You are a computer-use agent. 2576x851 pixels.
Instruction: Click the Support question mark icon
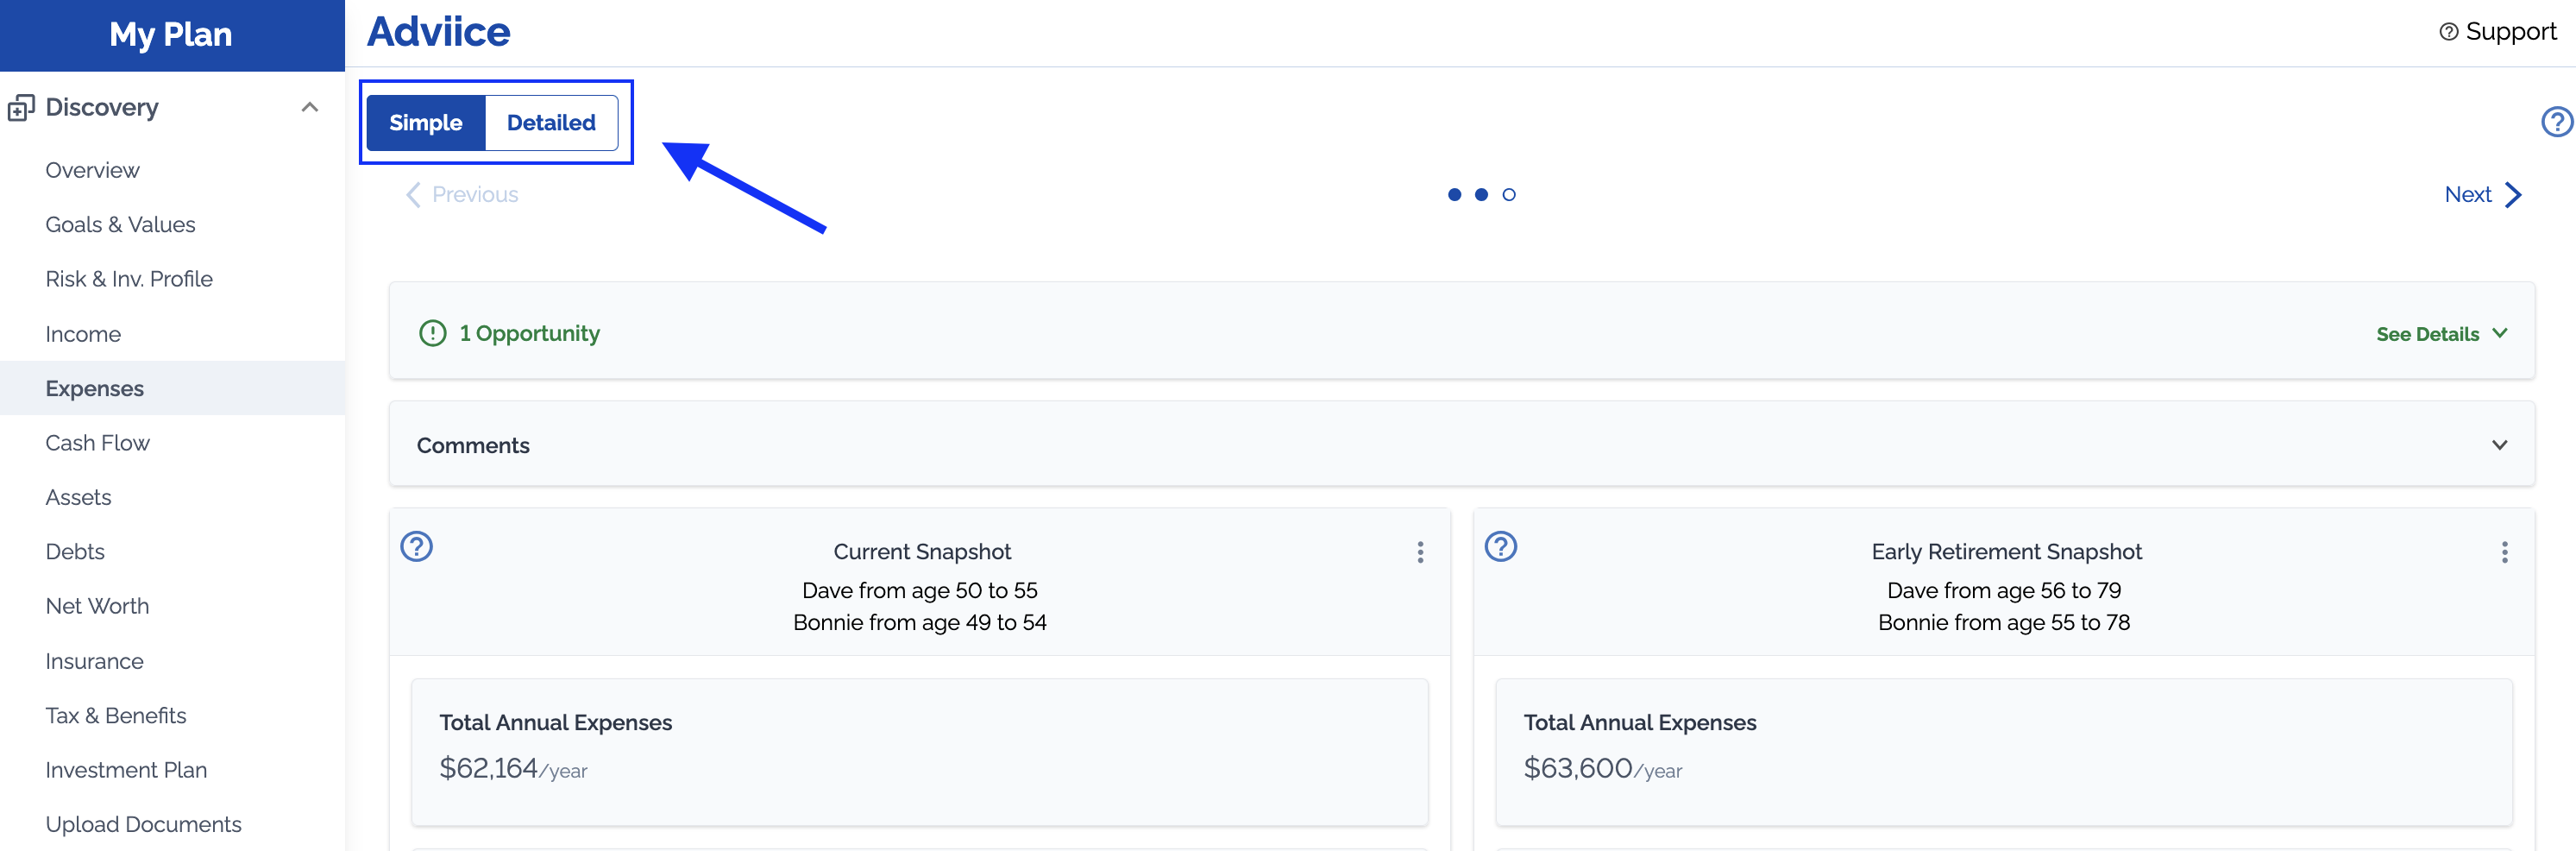[2448, 32]
